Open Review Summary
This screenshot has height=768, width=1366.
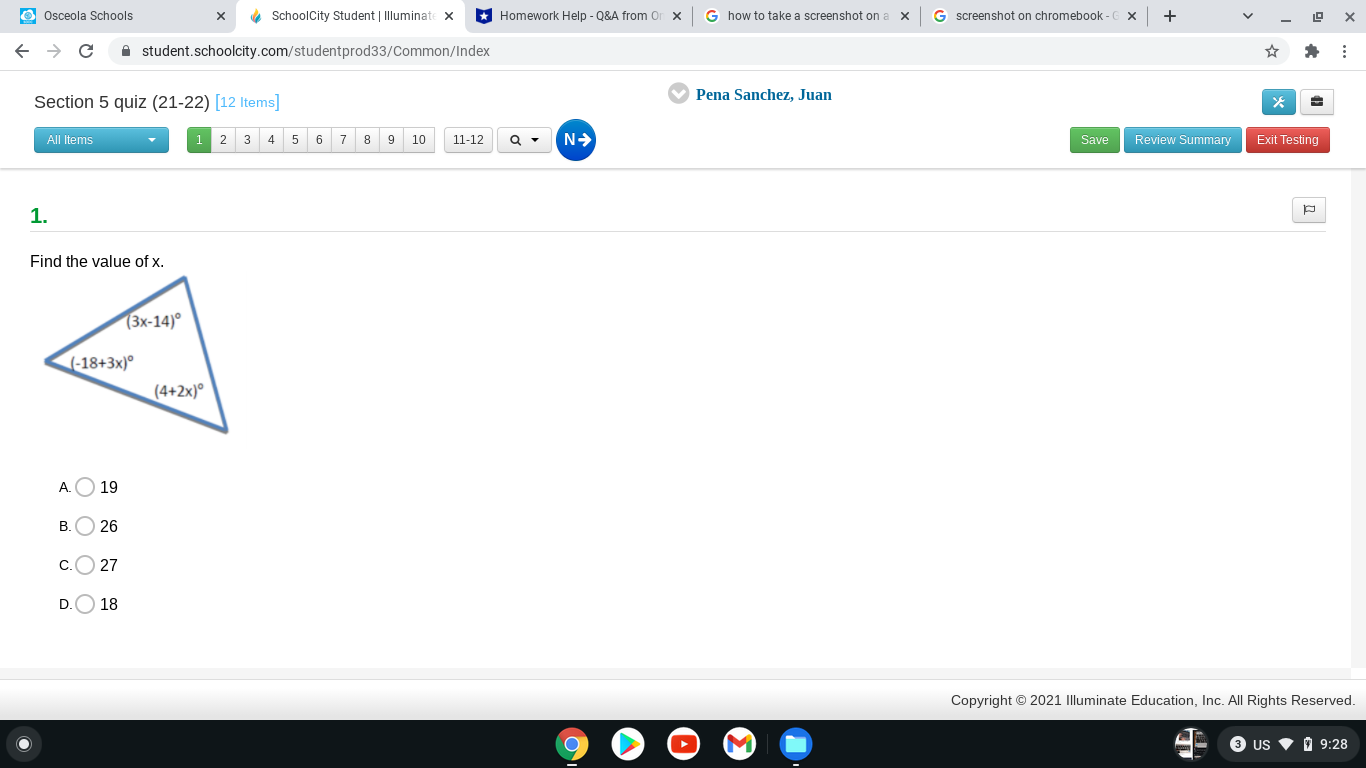point(1183,140)
